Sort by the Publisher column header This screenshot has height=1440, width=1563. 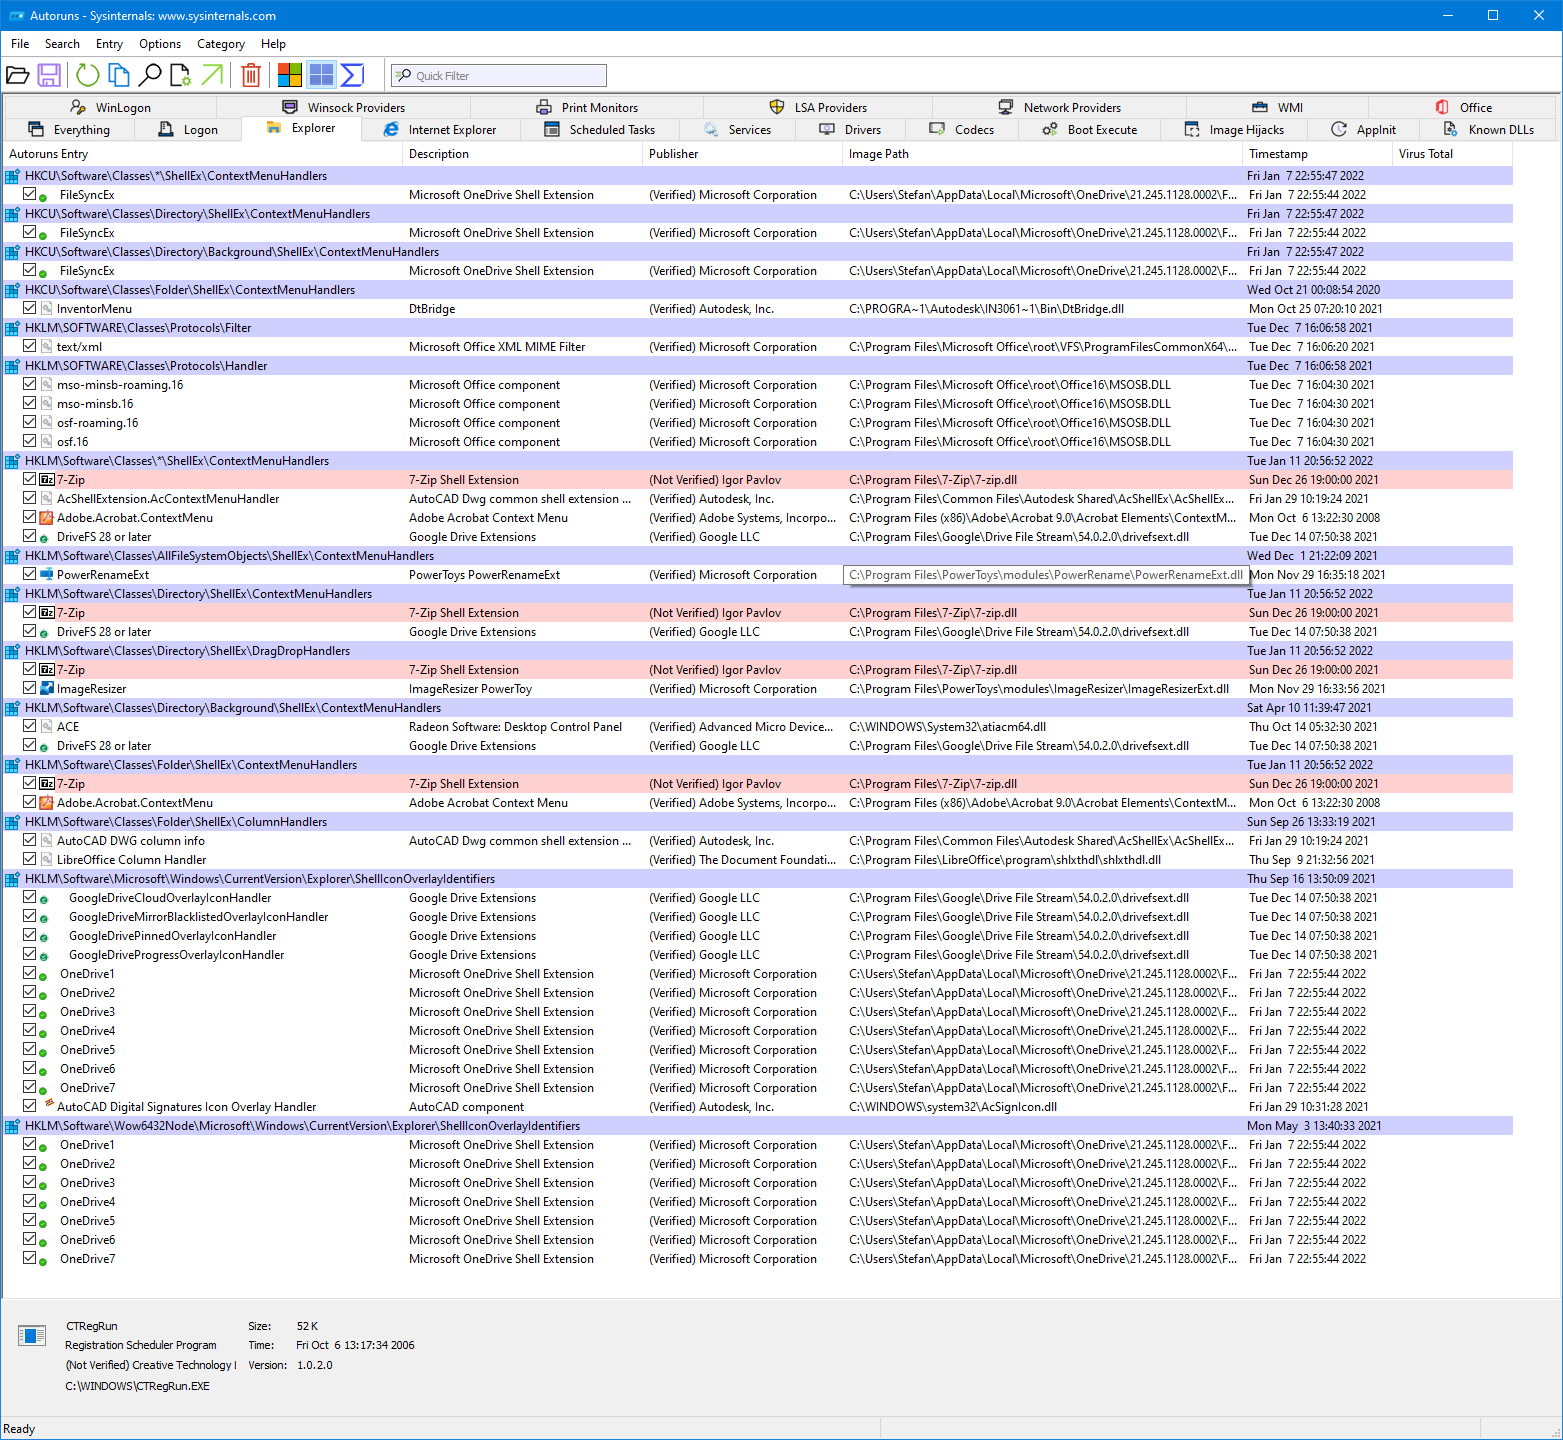[742, 154]
